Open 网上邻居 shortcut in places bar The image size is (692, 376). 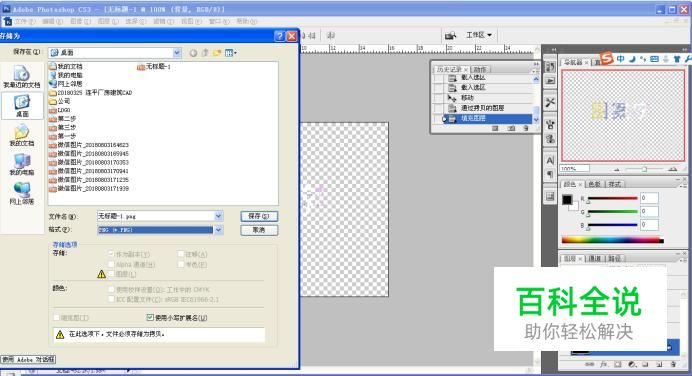pos(22,193)
